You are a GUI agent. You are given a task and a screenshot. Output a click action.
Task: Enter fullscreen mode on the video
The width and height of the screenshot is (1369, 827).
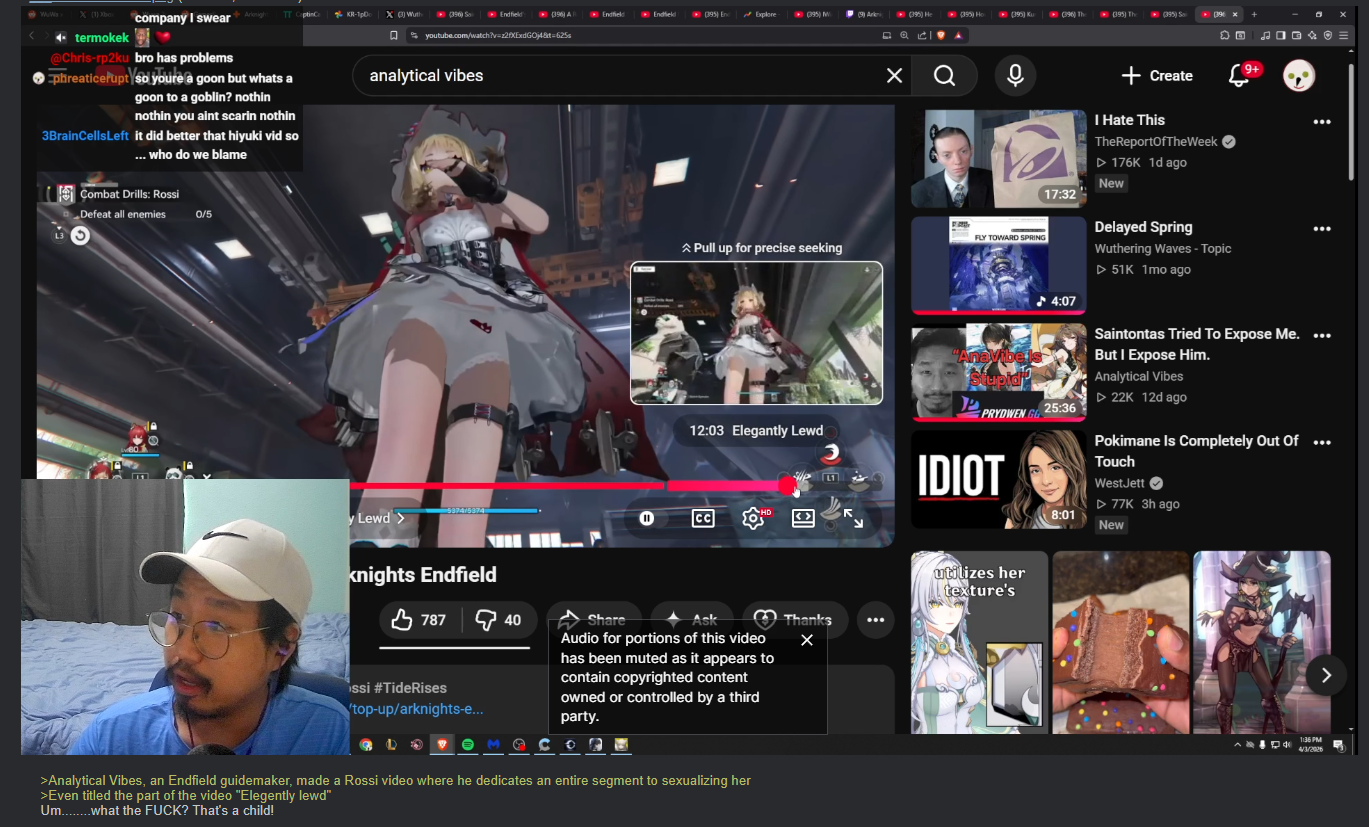click(x=853, y=518)
